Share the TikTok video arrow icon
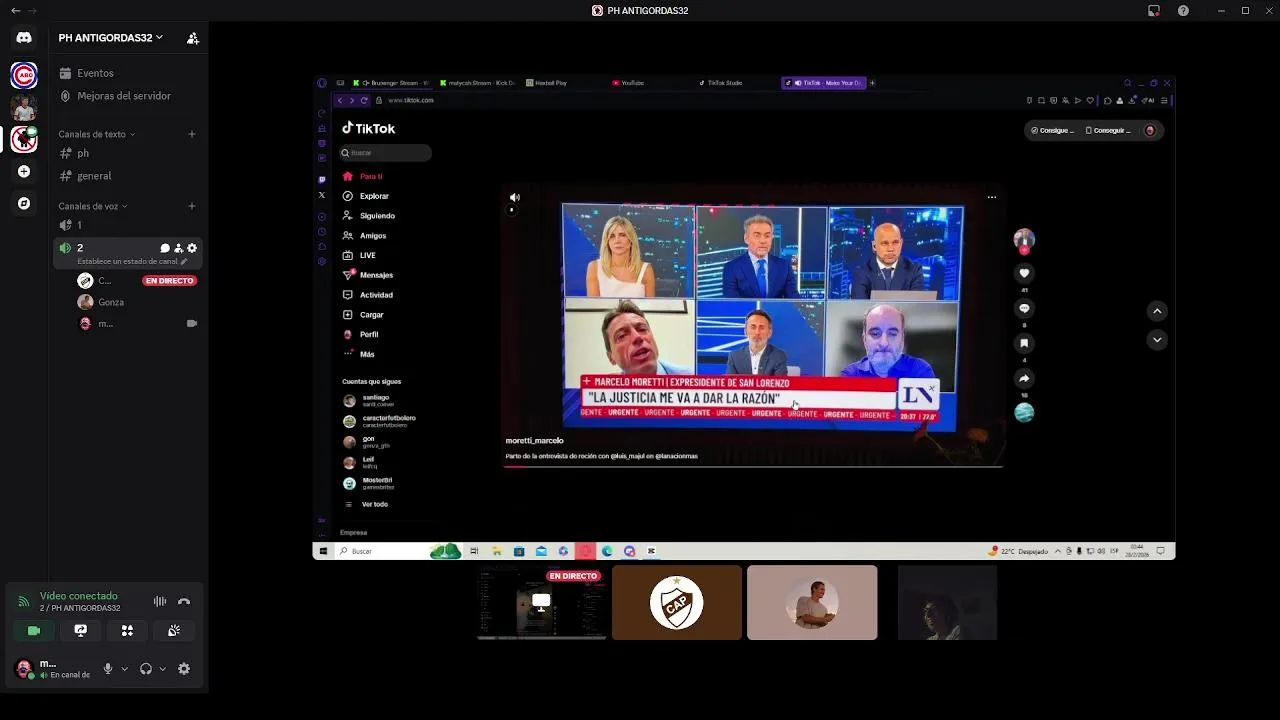 [x=1024, y=378]
